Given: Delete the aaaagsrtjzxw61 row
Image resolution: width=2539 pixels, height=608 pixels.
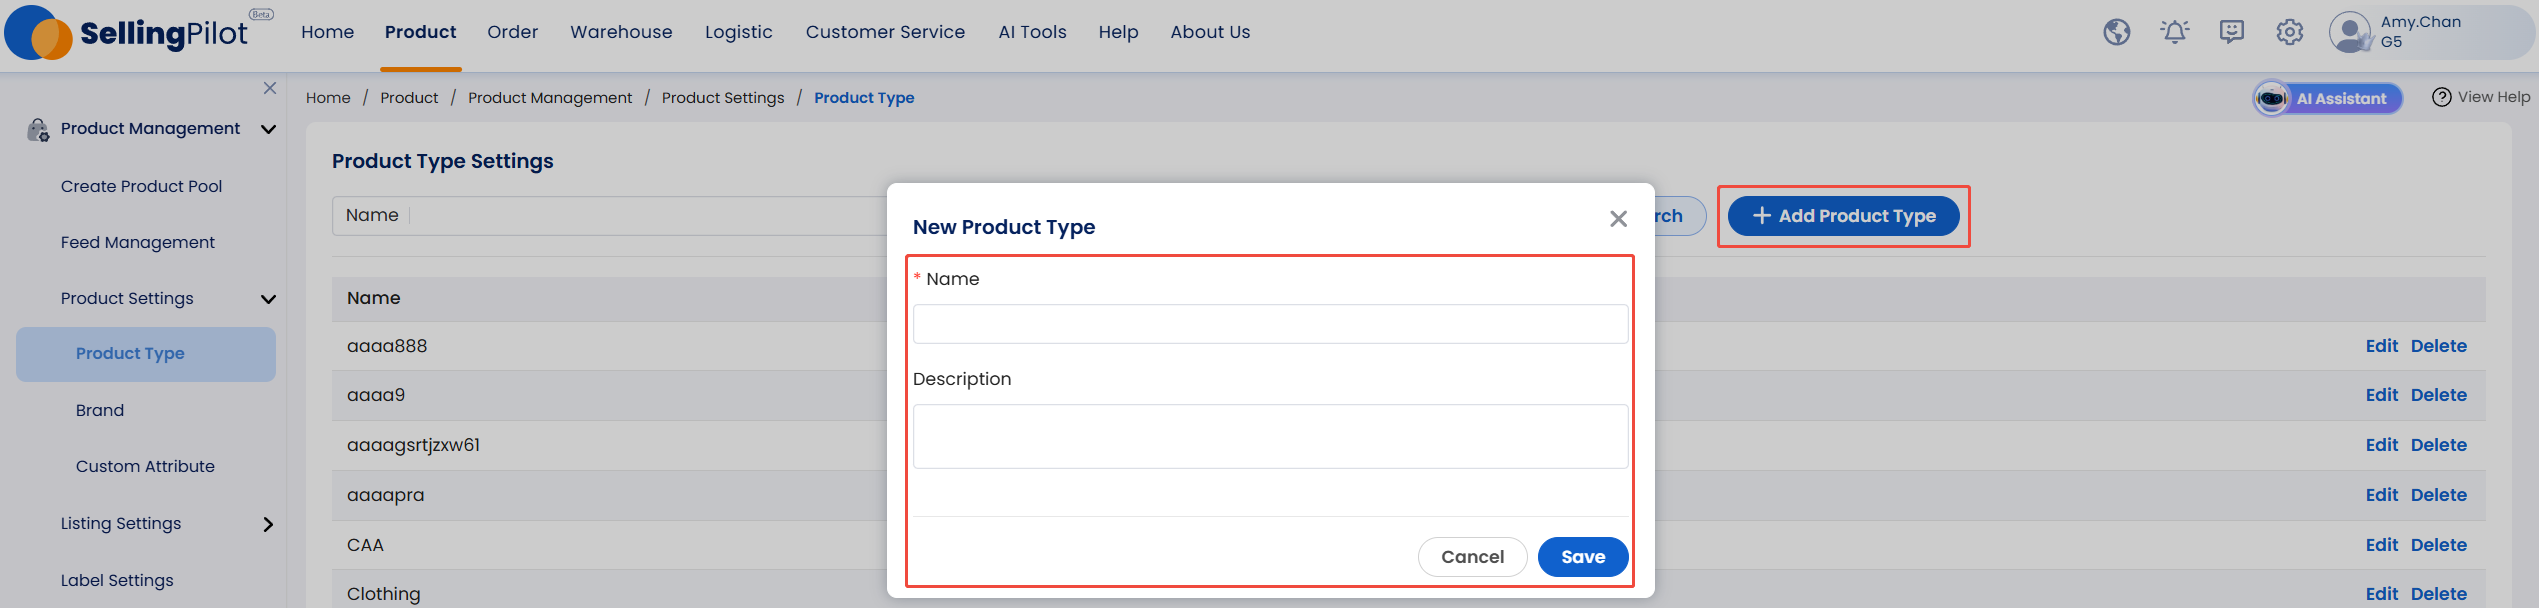Looking at the screenshot, I should 2438,445.
